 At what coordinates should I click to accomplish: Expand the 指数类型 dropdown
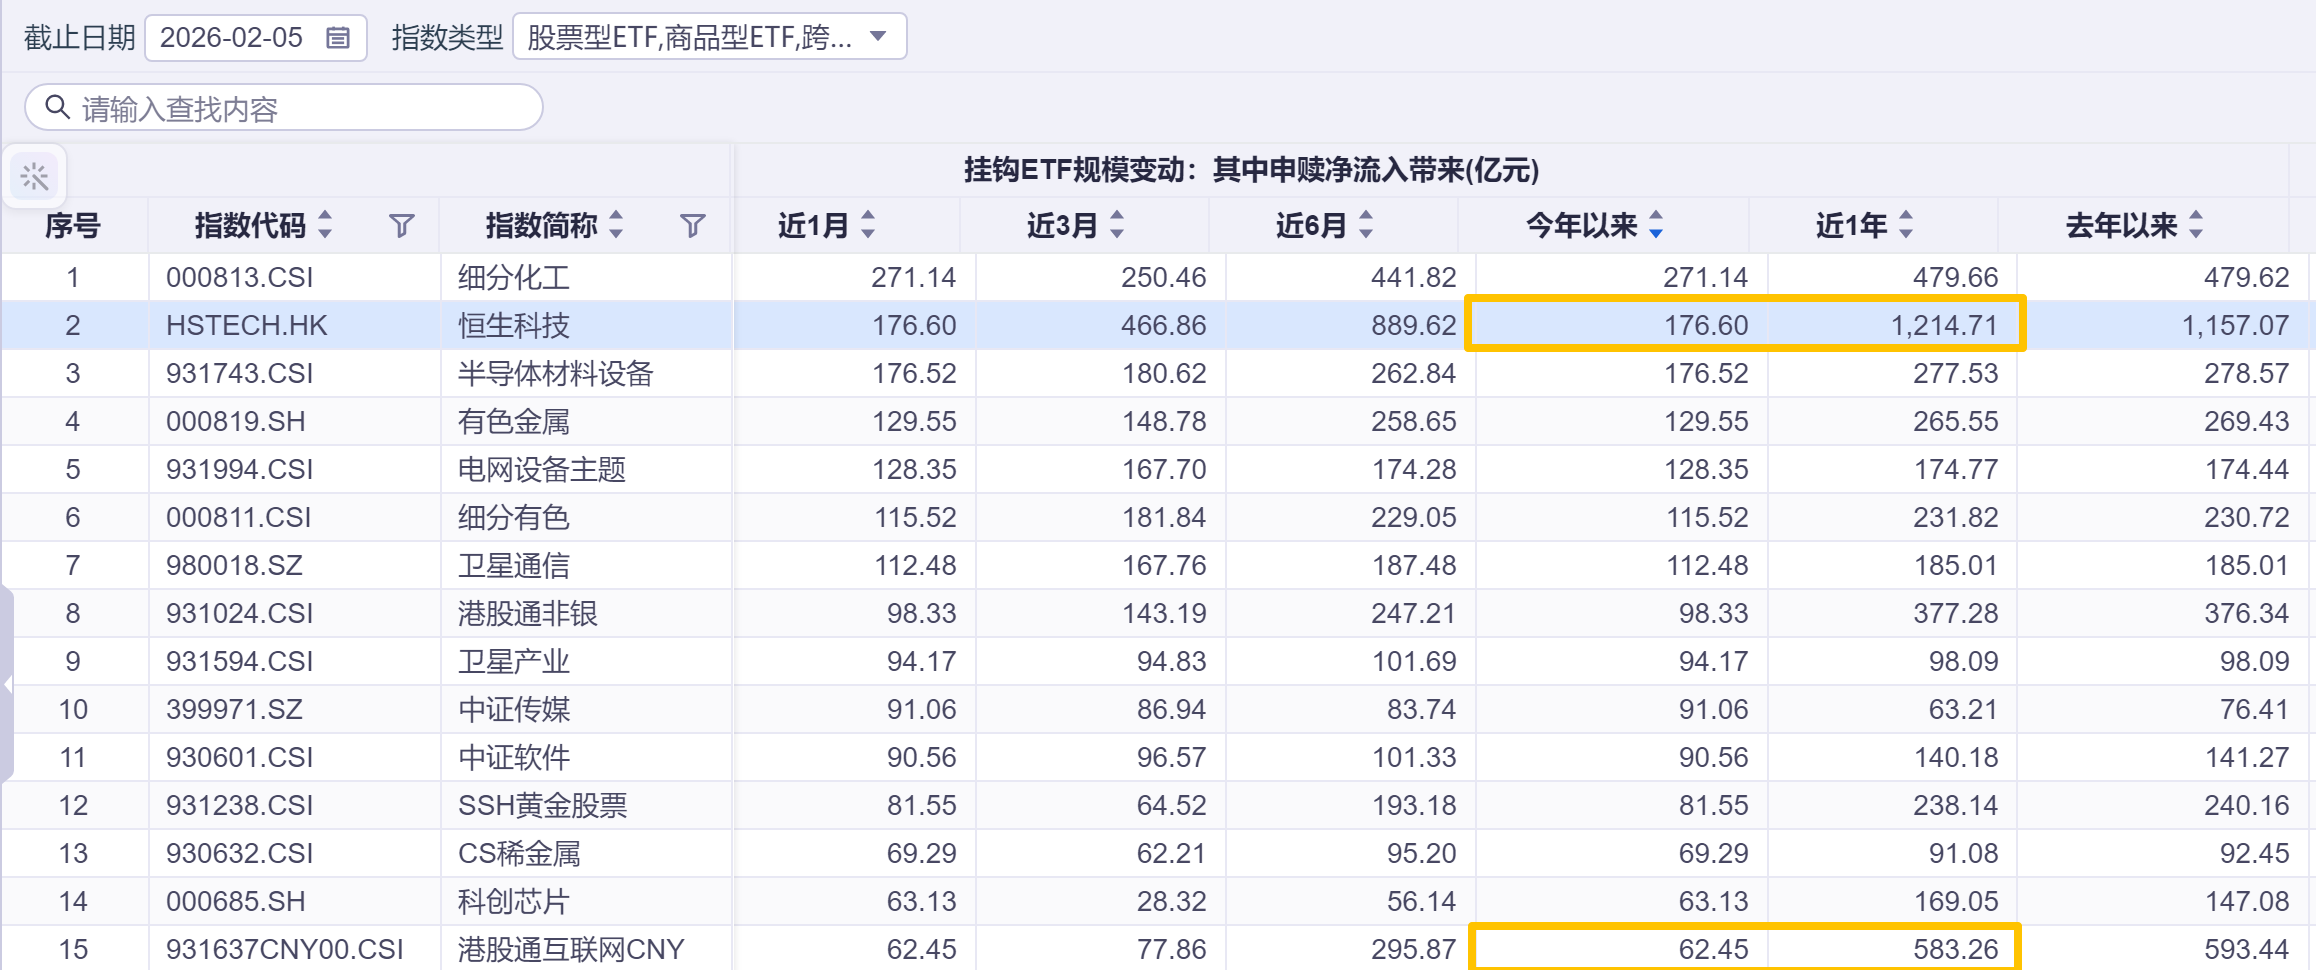pos(878,37)
